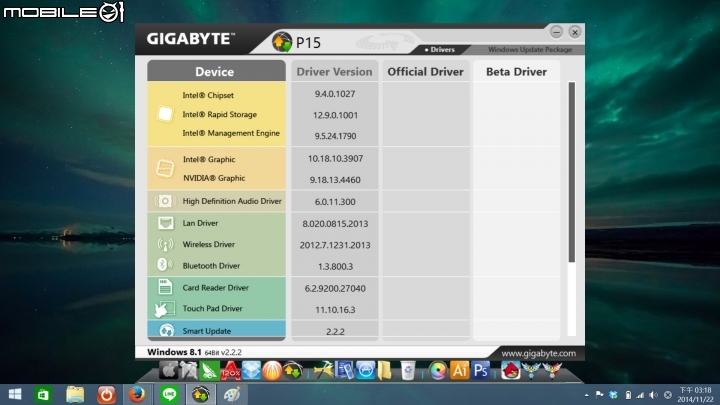Open the App Store dock icon

[366, 370]
